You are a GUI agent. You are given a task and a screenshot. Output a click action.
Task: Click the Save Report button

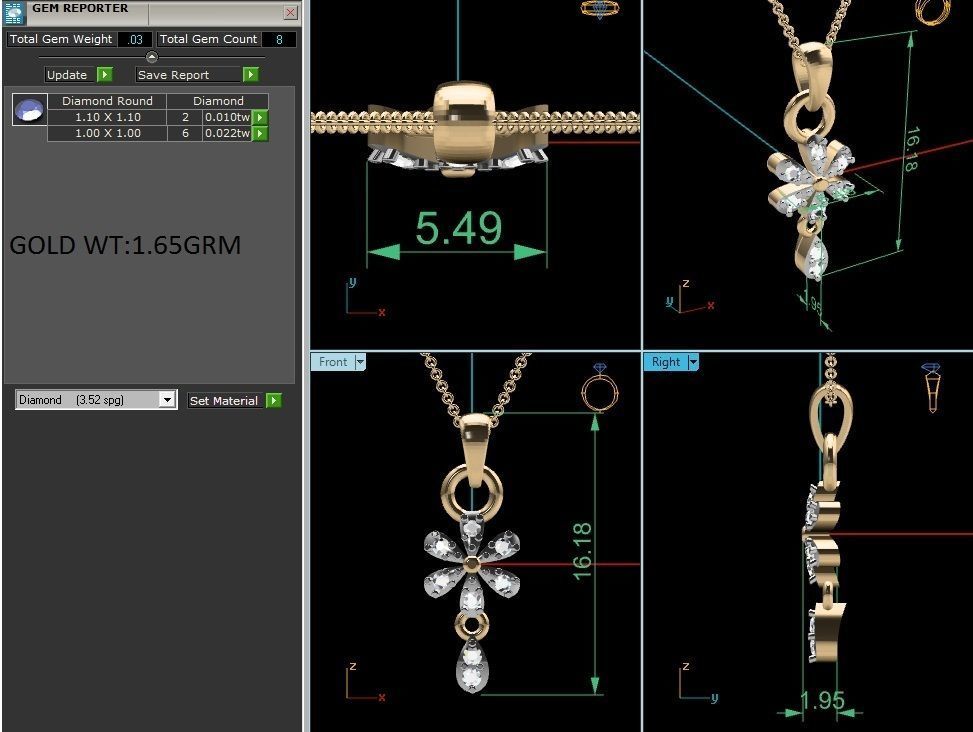(x=188, y=74)
